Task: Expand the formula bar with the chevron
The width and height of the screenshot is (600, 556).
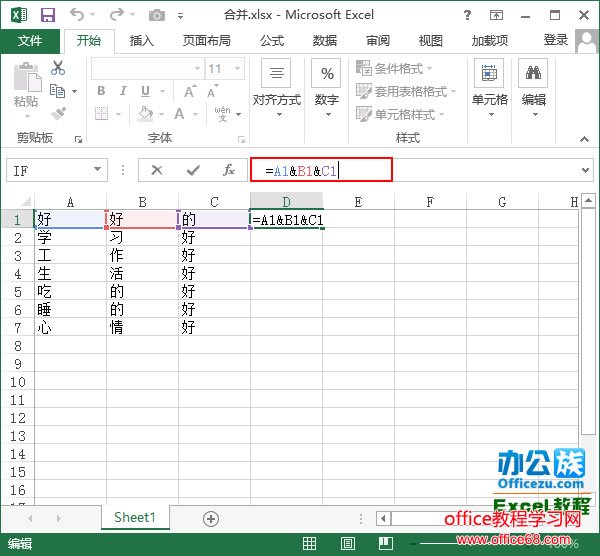Action: click(x=585, y=170)
